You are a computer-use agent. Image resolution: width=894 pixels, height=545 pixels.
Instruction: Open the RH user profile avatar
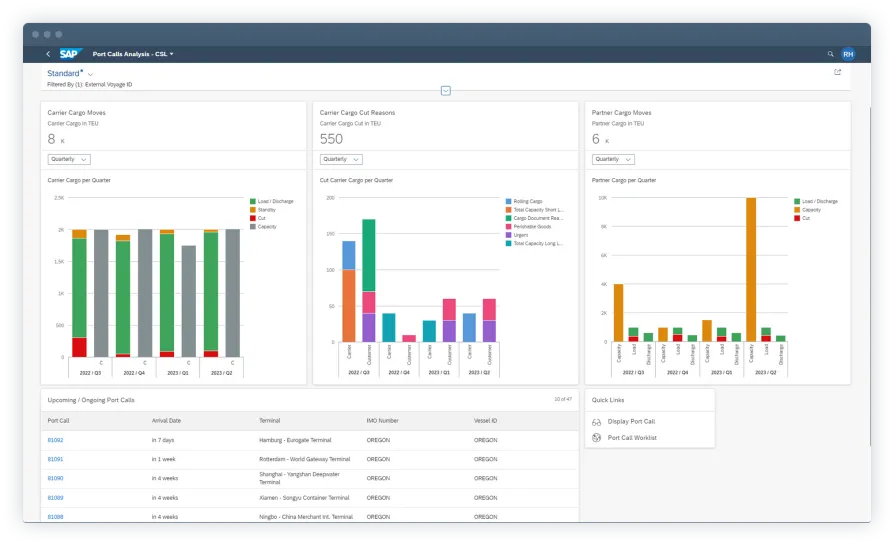[848, 54]
